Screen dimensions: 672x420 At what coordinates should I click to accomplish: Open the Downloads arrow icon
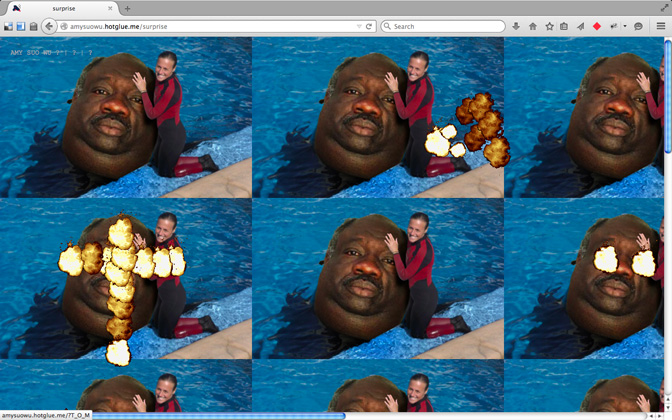(516, 27)
